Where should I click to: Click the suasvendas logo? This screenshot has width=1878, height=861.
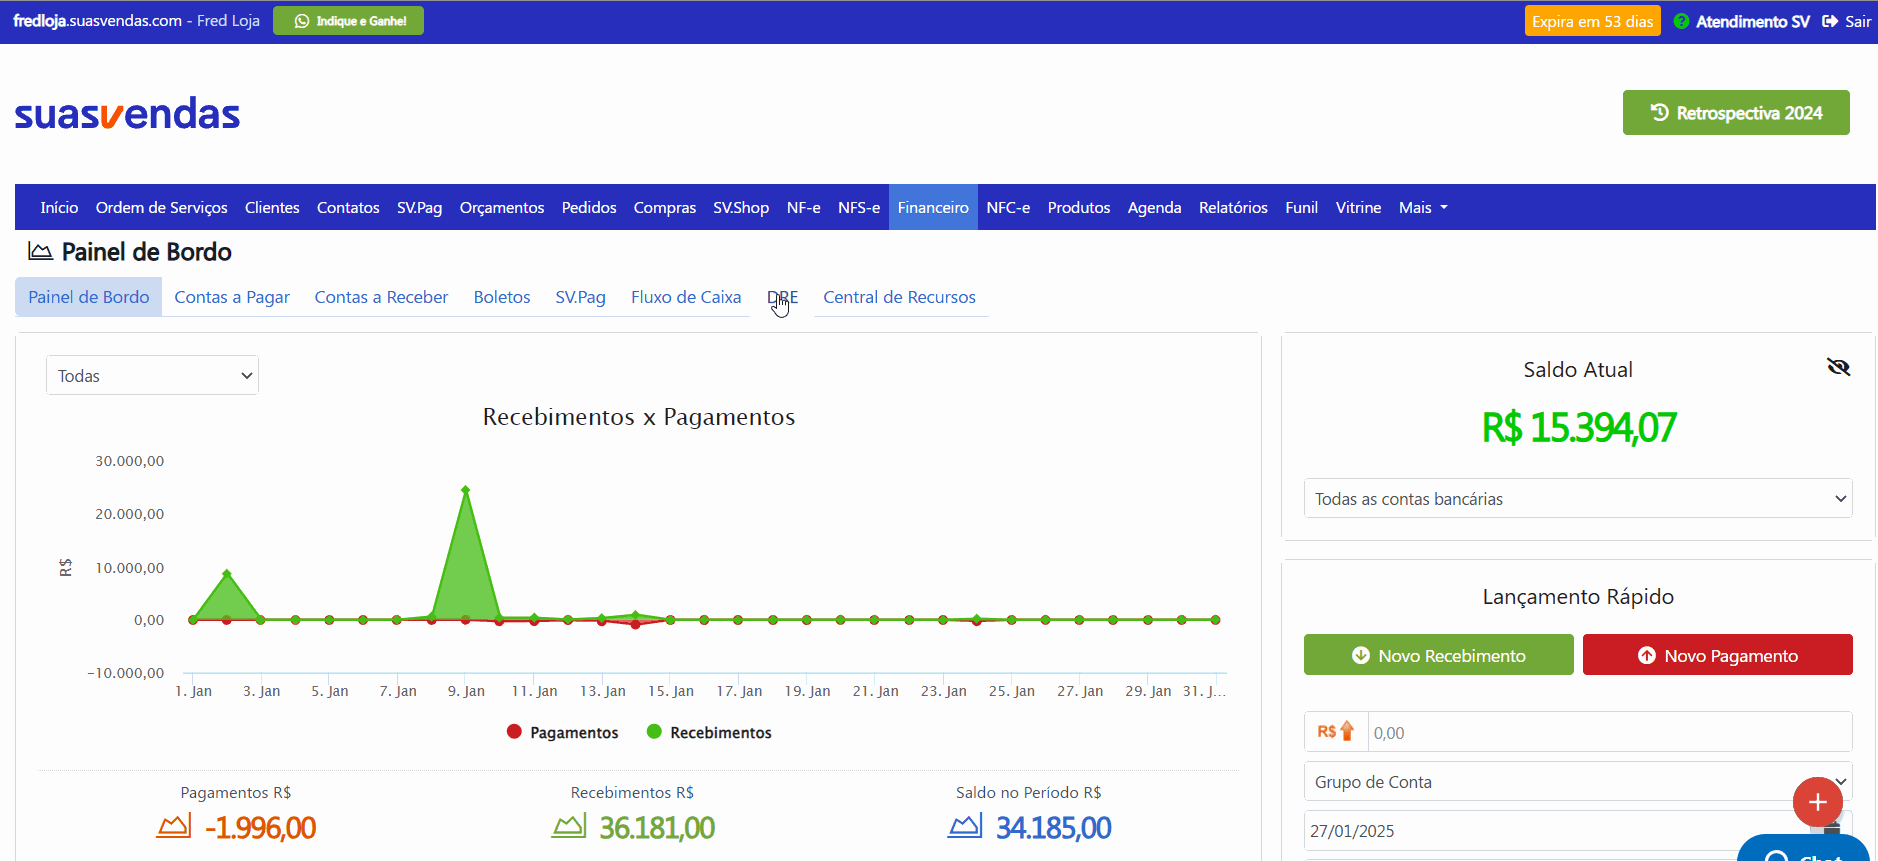point(127,113)
